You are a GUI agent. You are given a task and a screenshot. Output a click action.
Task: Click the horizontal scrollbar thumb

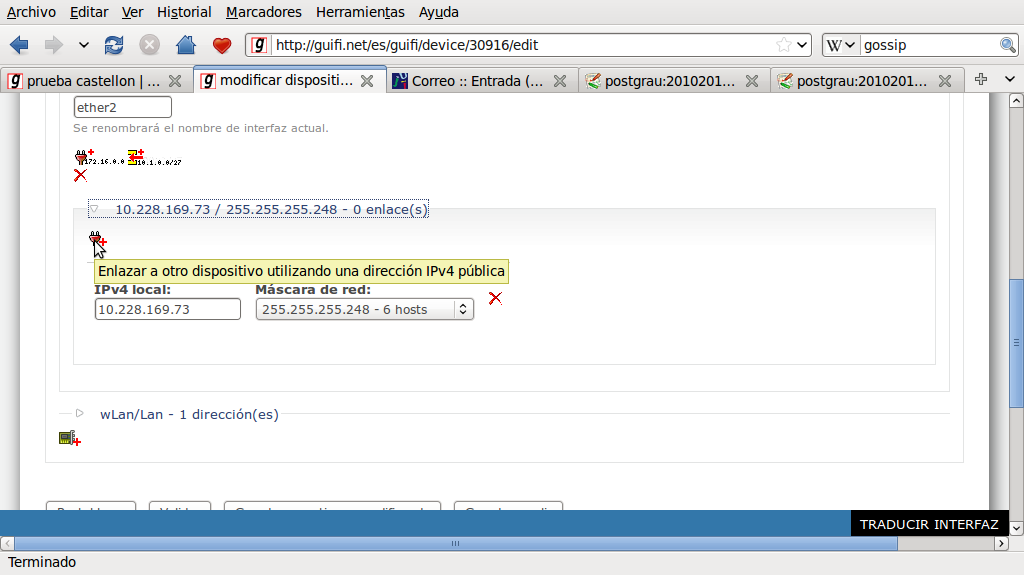coord(455,544)
